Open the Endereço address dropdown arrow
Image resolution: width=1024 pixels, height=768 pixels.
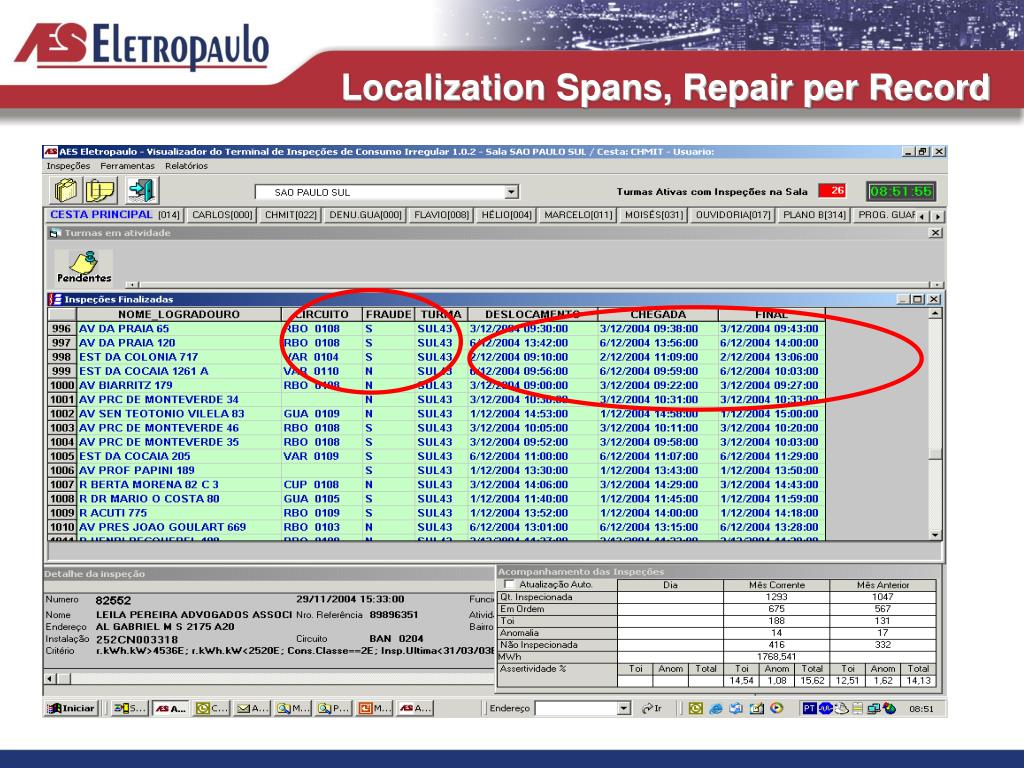click(x=624, y=708)
